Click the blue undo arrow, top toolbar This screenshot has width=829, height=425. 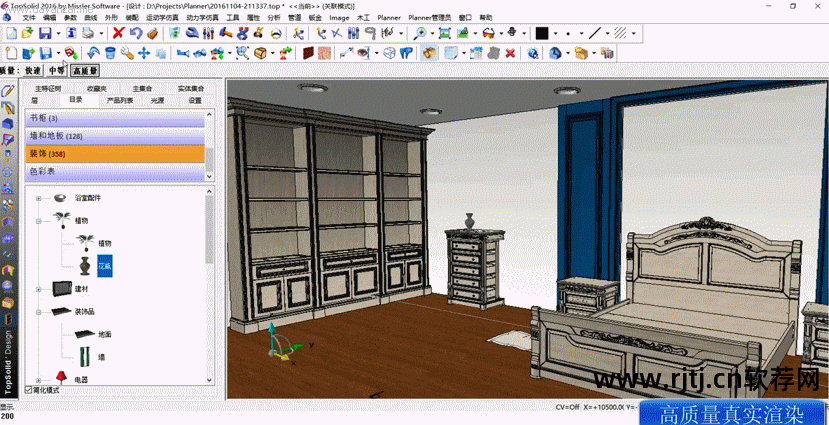click(136, 33)
